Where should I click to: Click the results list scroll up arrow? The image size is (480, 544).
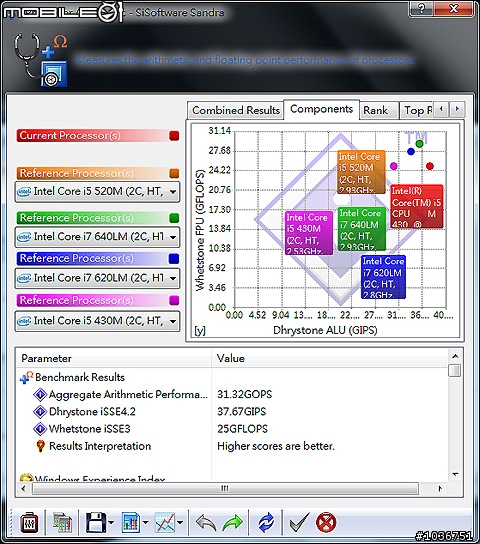pos(455,356)
